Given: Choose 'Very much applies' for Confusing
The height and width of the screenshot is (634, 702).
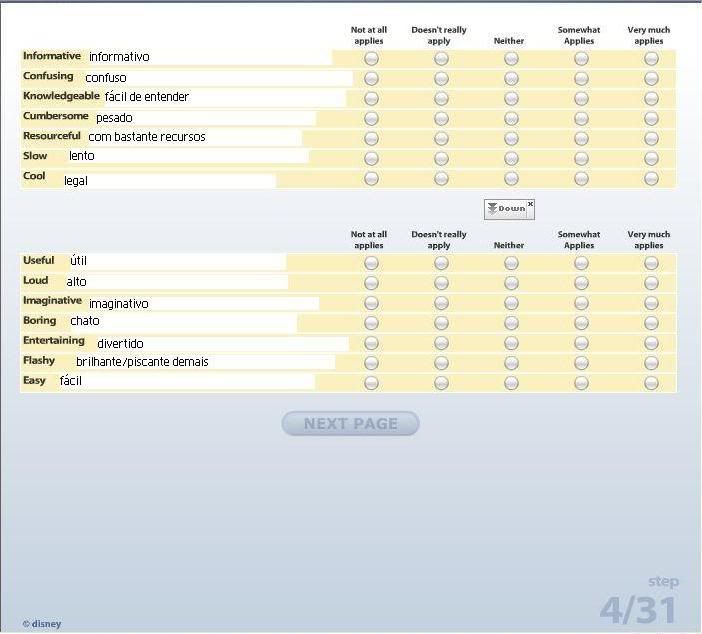Looking at the screenshot, I should 651,79.
